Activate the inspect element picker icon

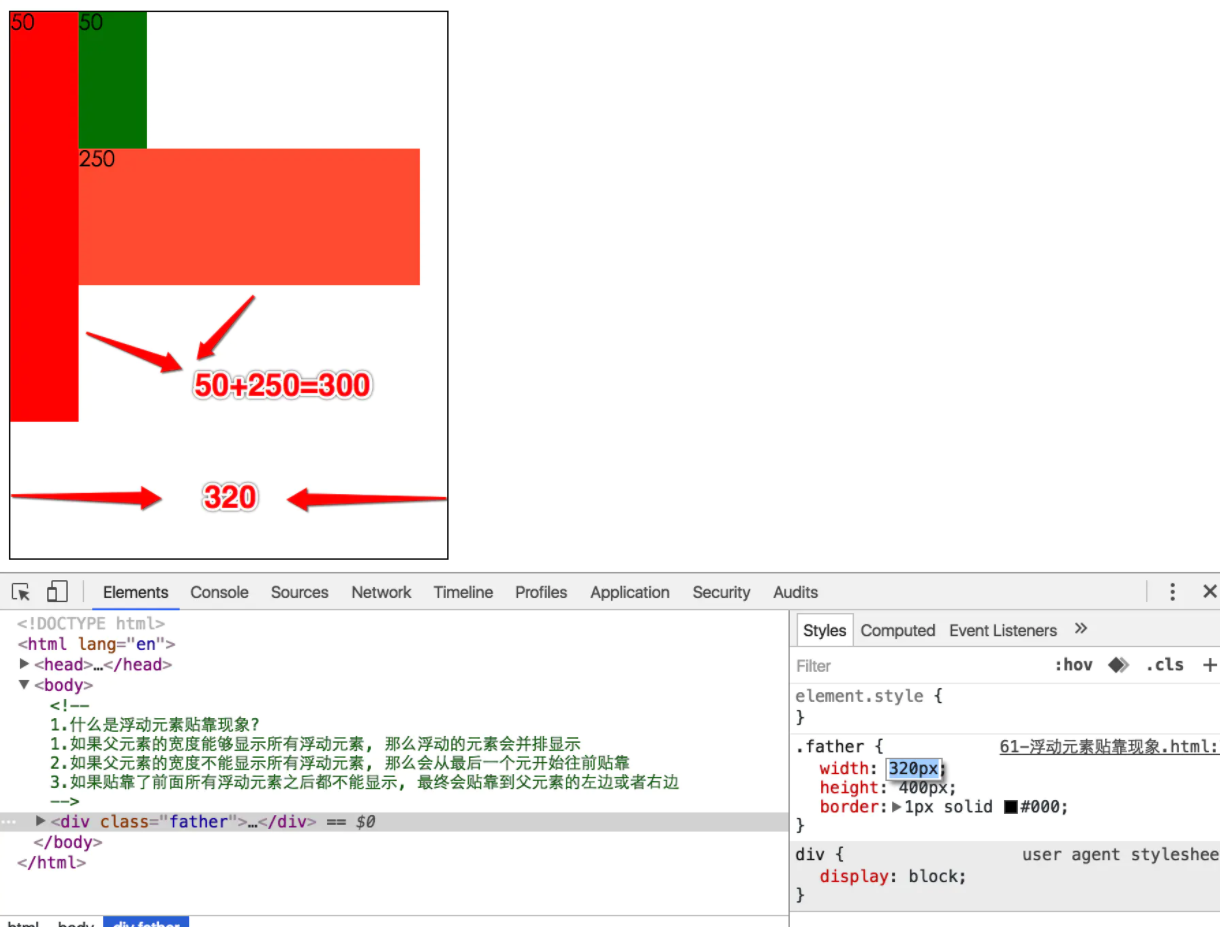pos(21,592)
